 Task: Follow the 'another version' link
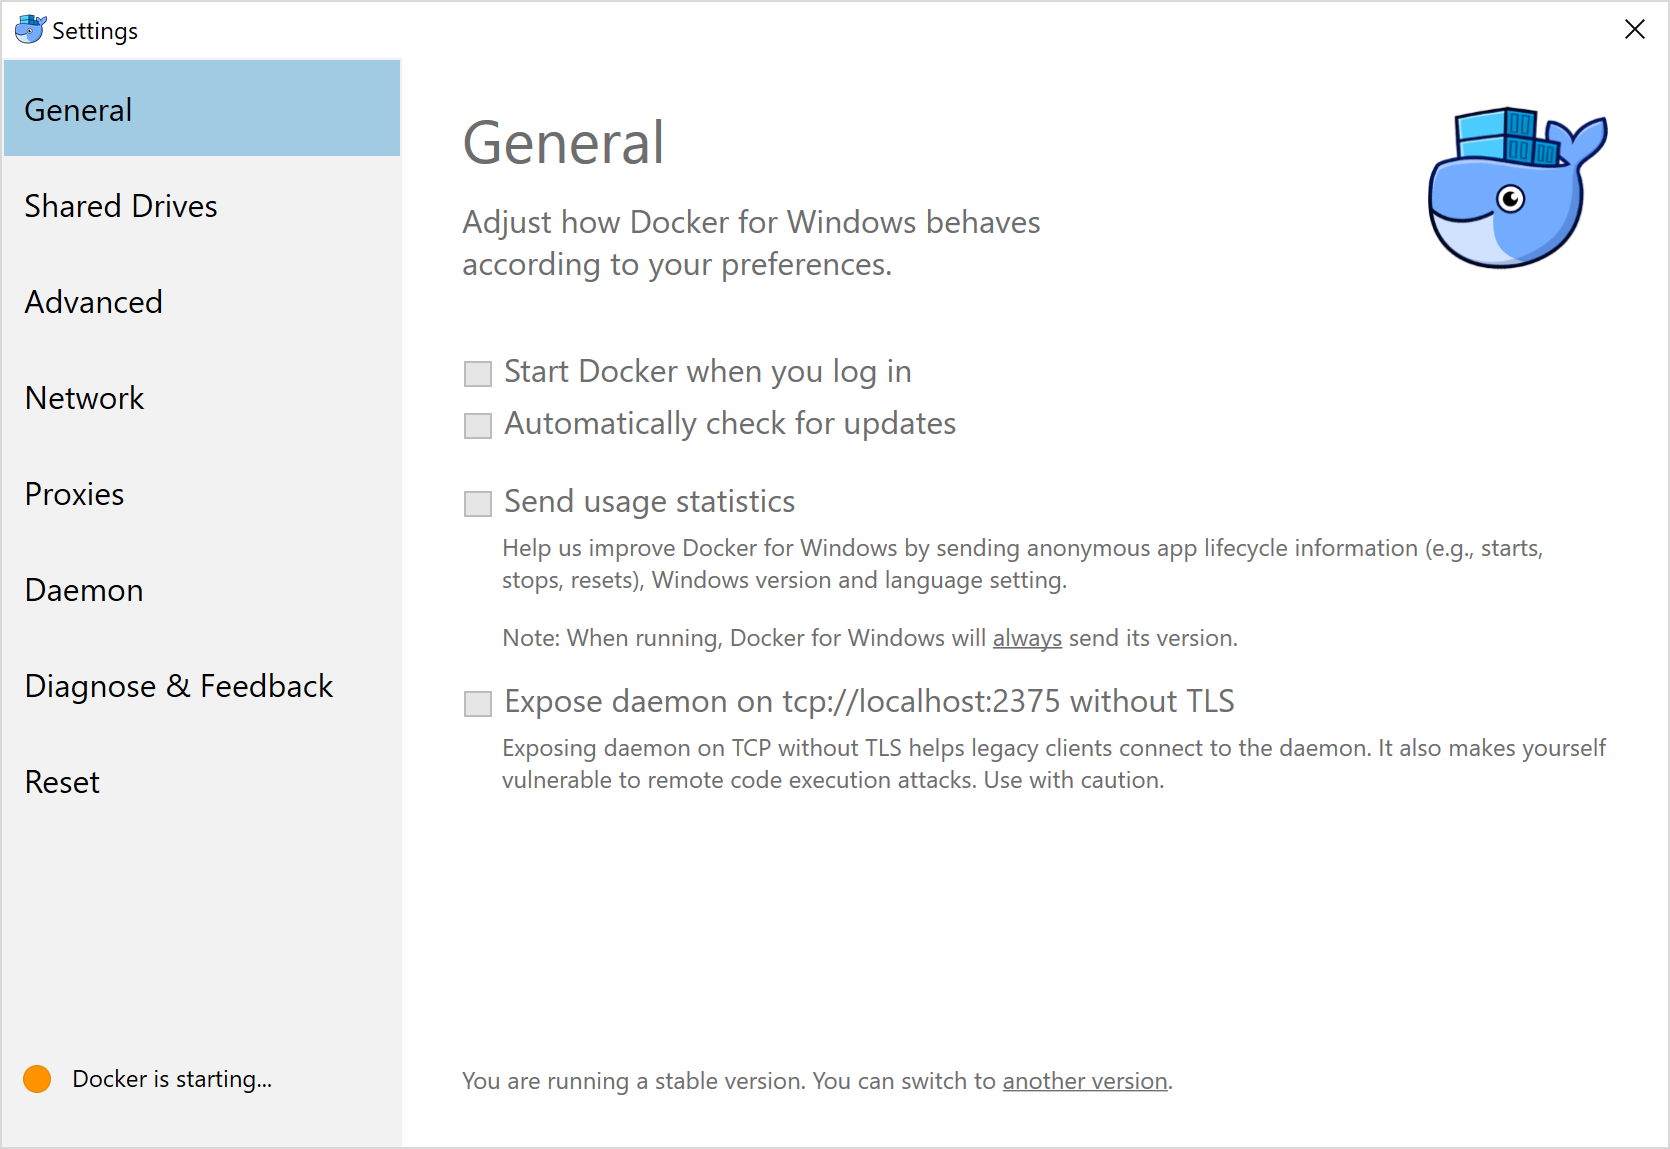pos(1085,1081)
